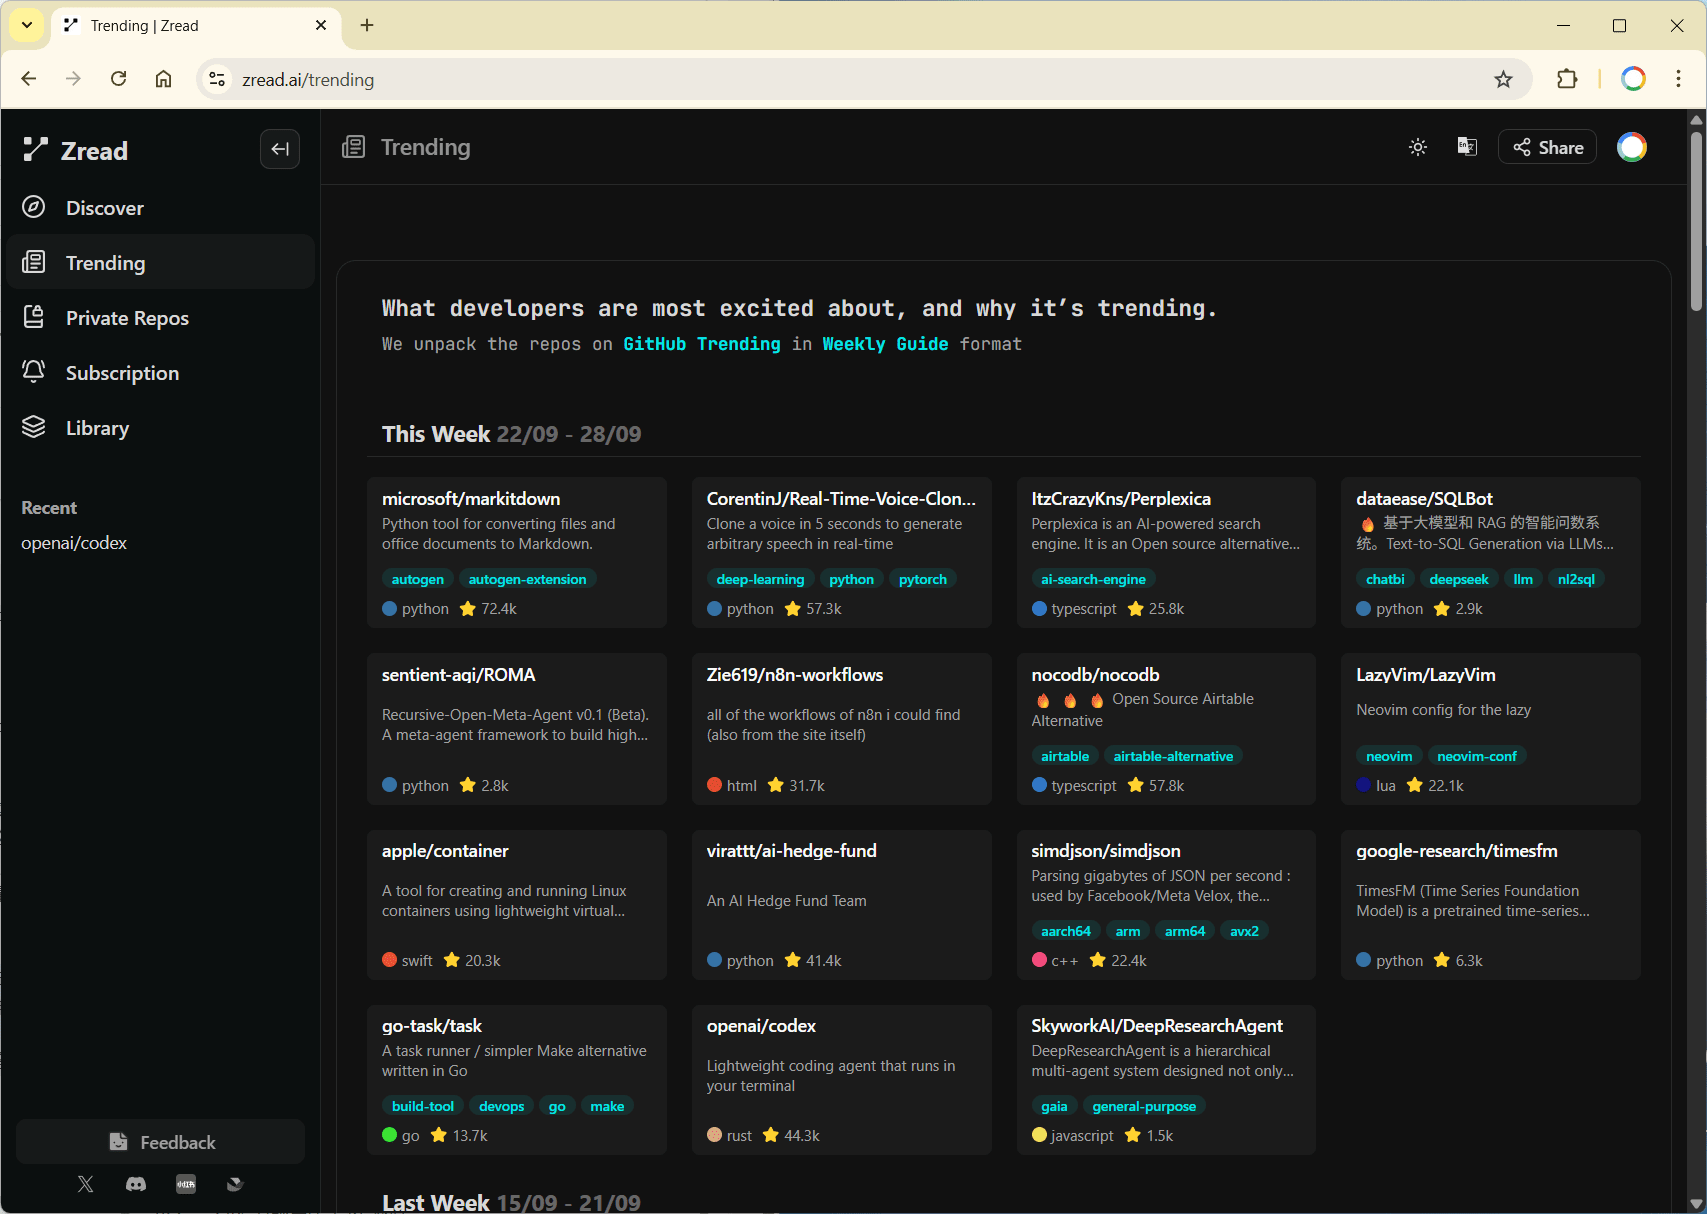
Task: Open the microsoft/markitdown repo card
Action: (471, 499)
